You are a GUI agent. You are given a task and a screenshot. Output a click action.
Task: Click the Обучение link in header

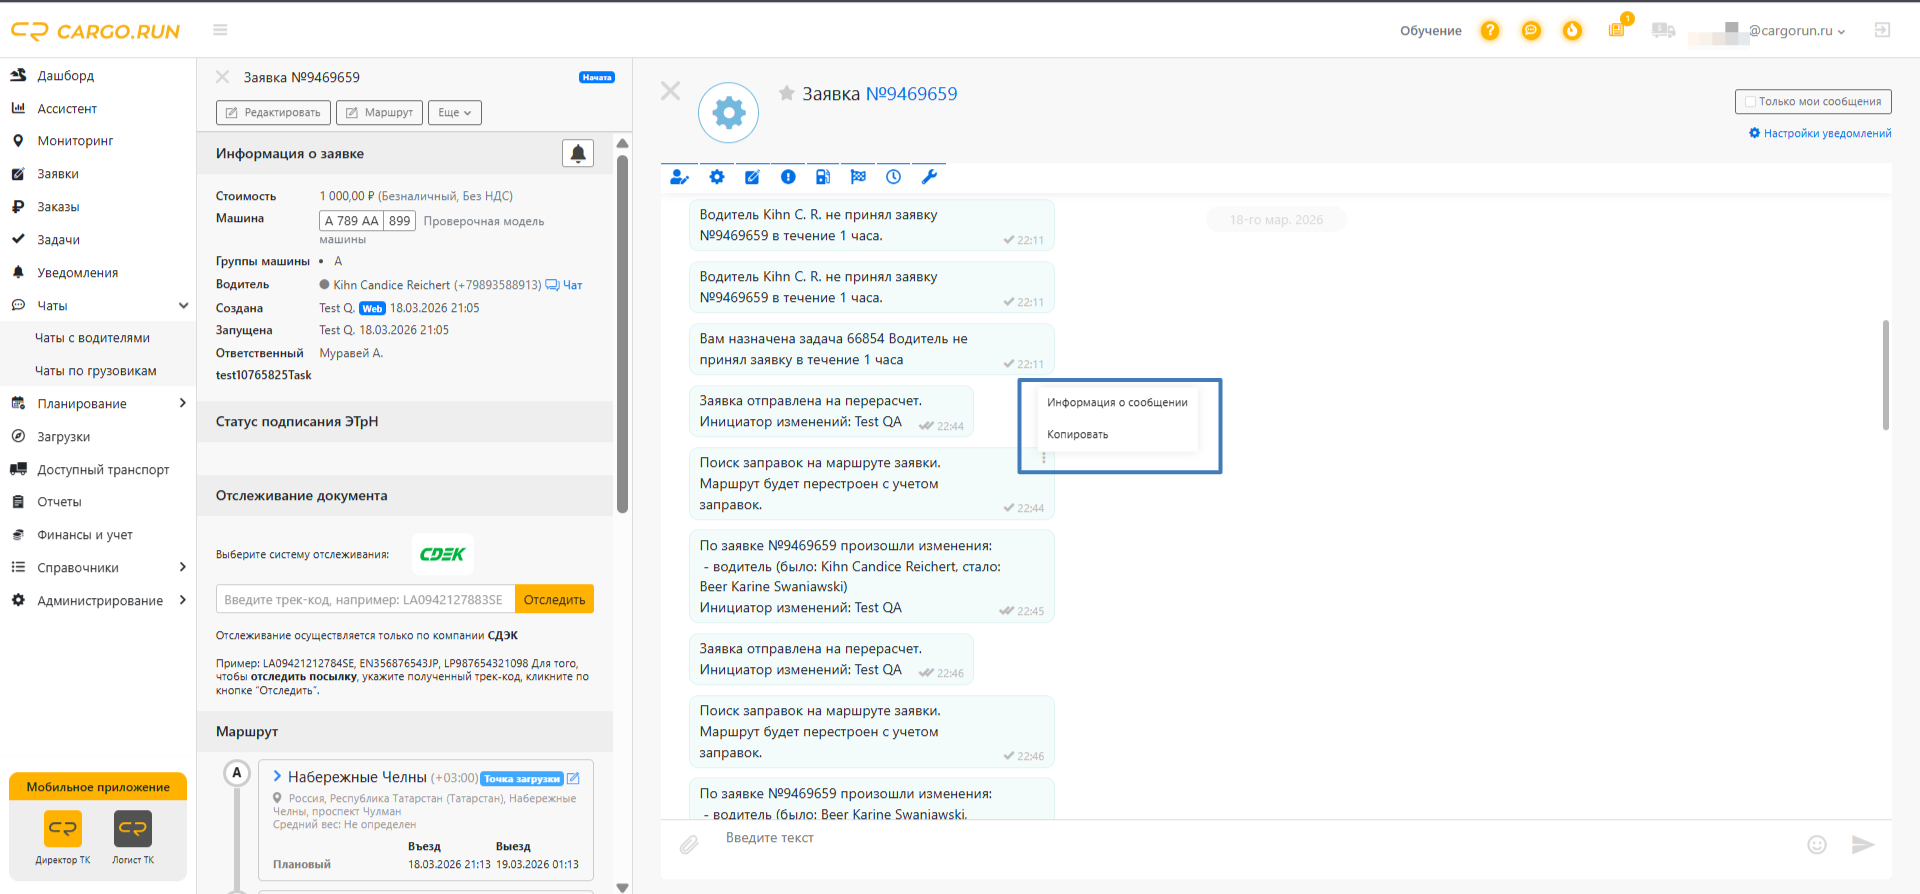(1430, 31)
